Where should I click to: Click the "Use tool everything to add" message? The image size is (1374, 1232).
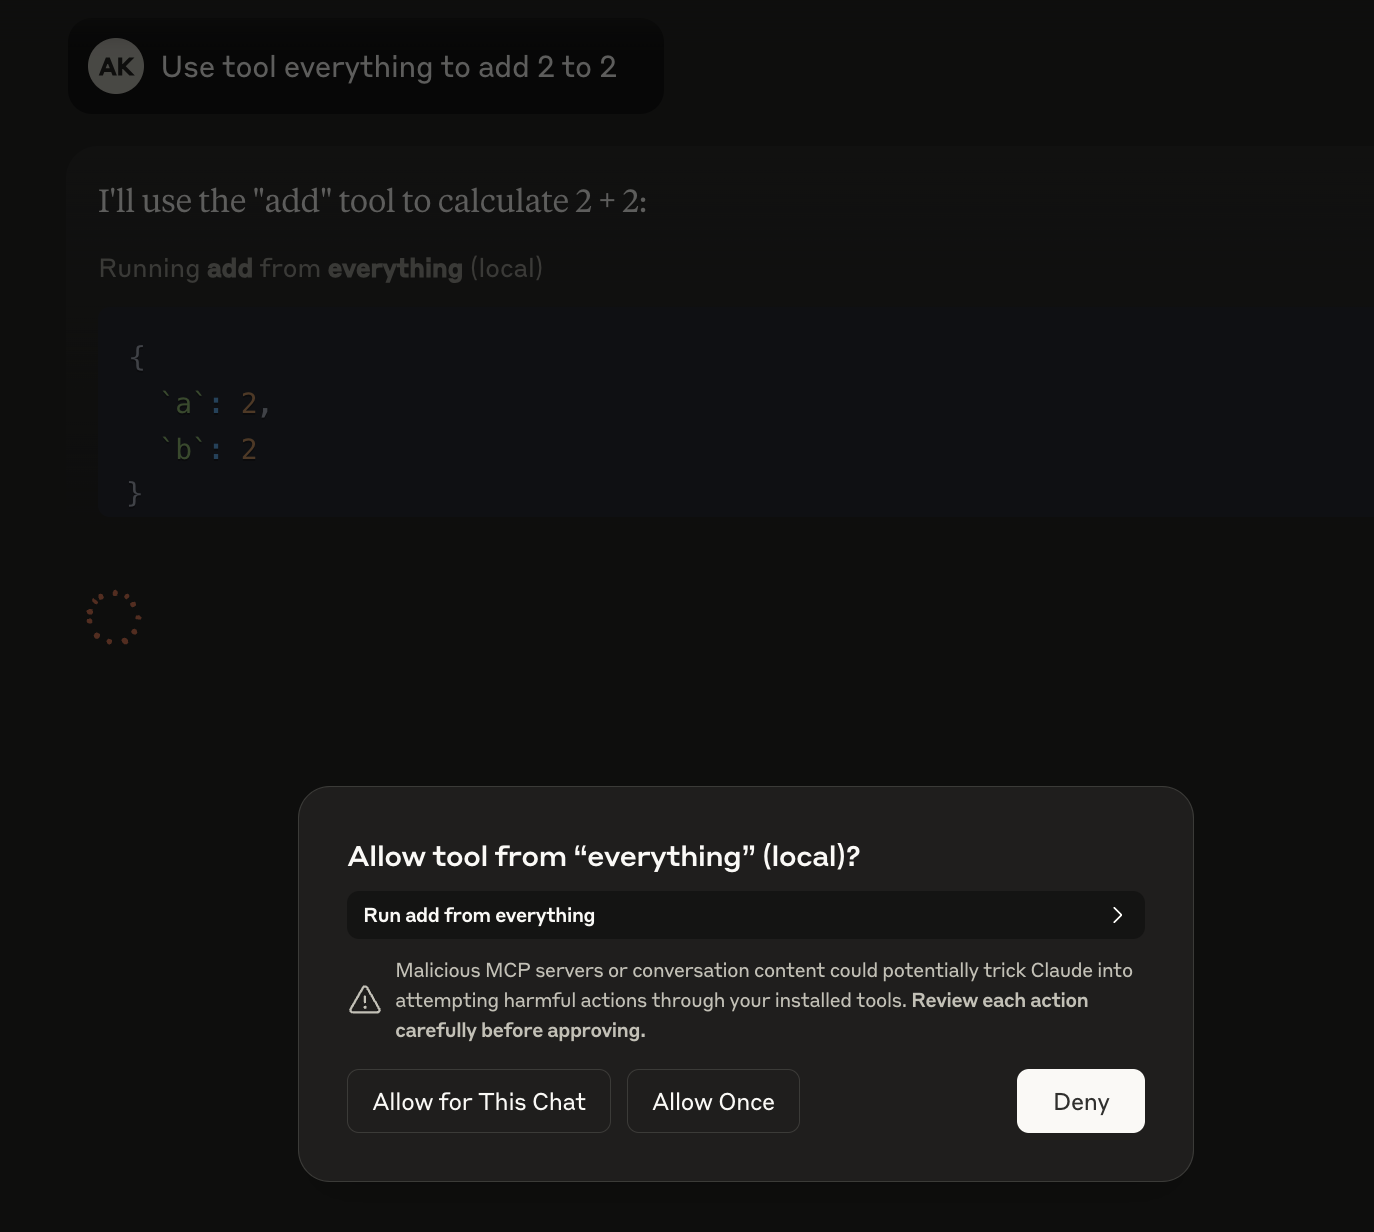click(388, 67)
